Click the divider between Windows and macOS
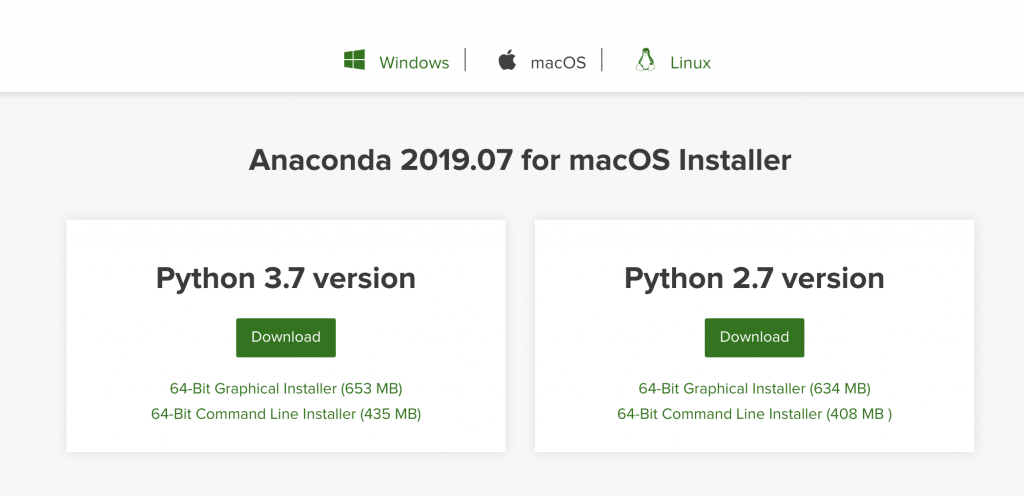1024x496 pixels. click(x=465, y=61)
